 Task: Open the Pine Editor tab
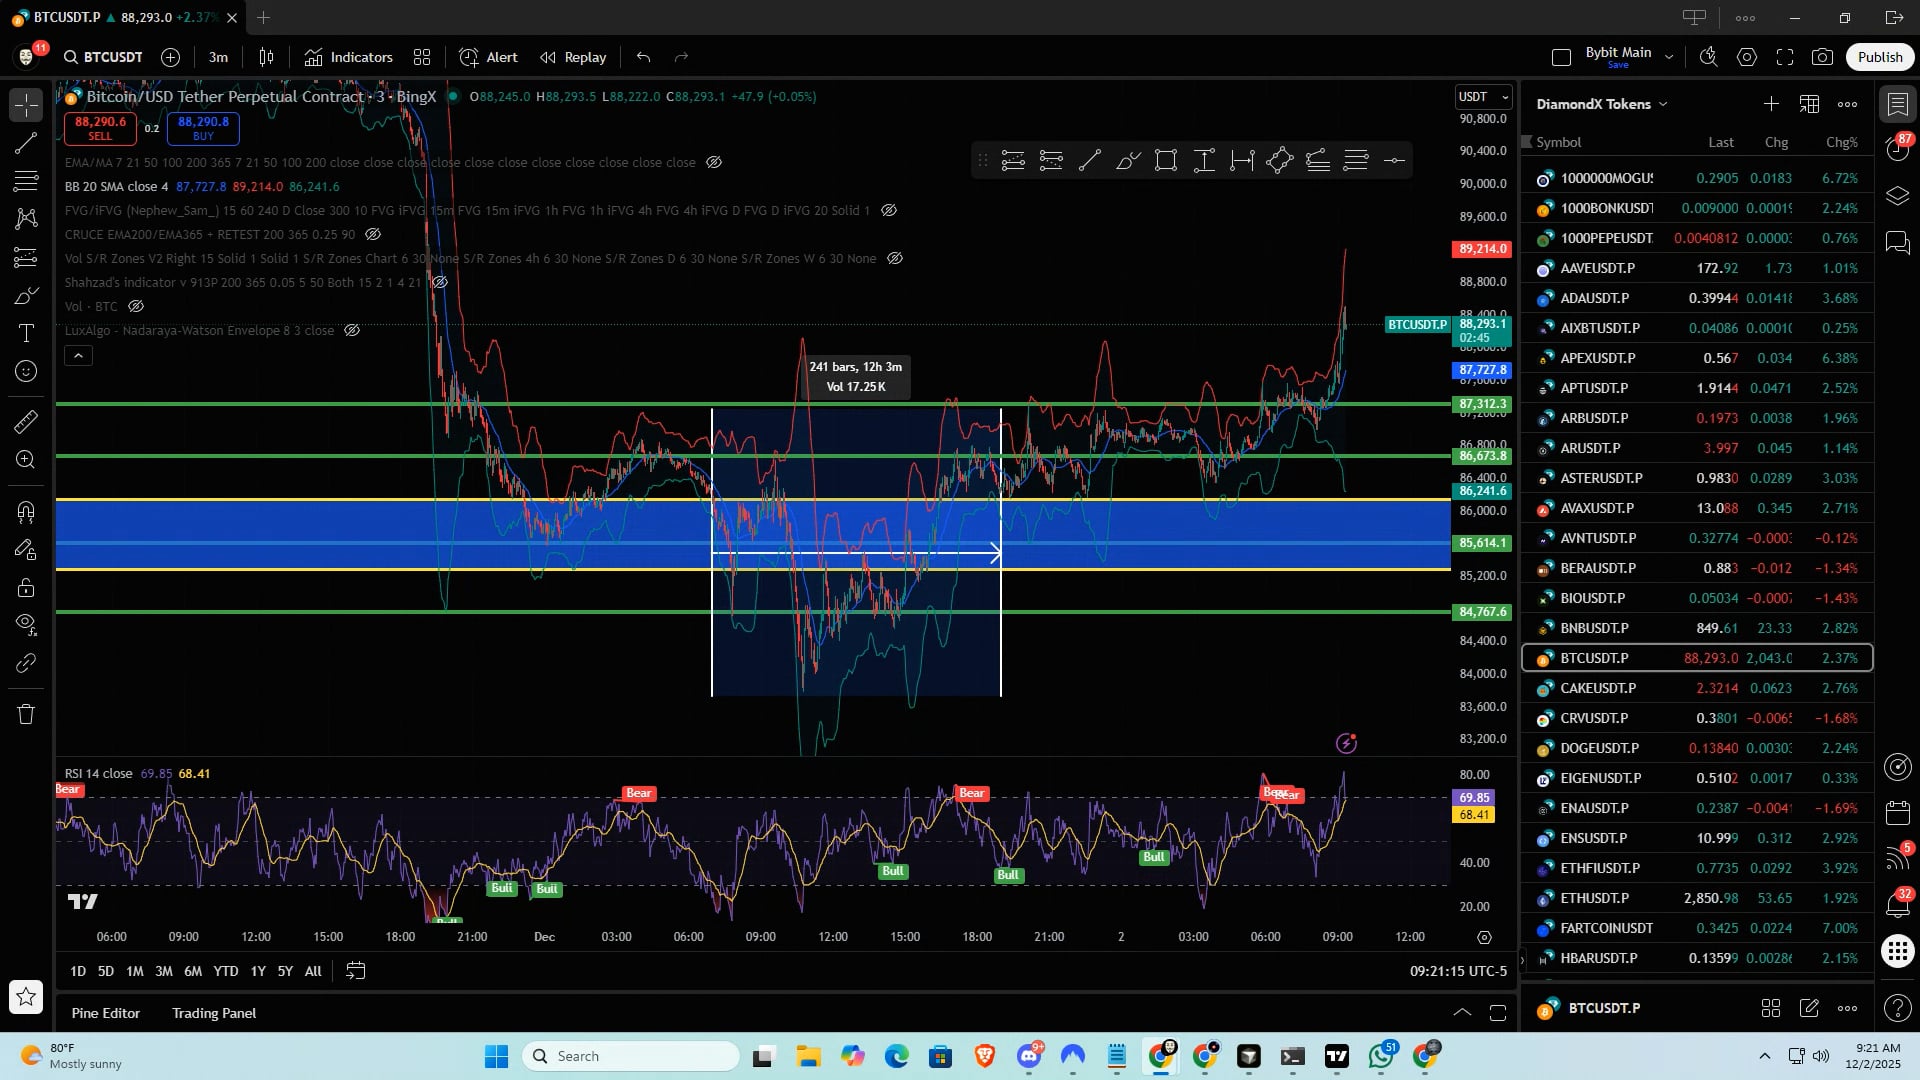(106, 1013)
